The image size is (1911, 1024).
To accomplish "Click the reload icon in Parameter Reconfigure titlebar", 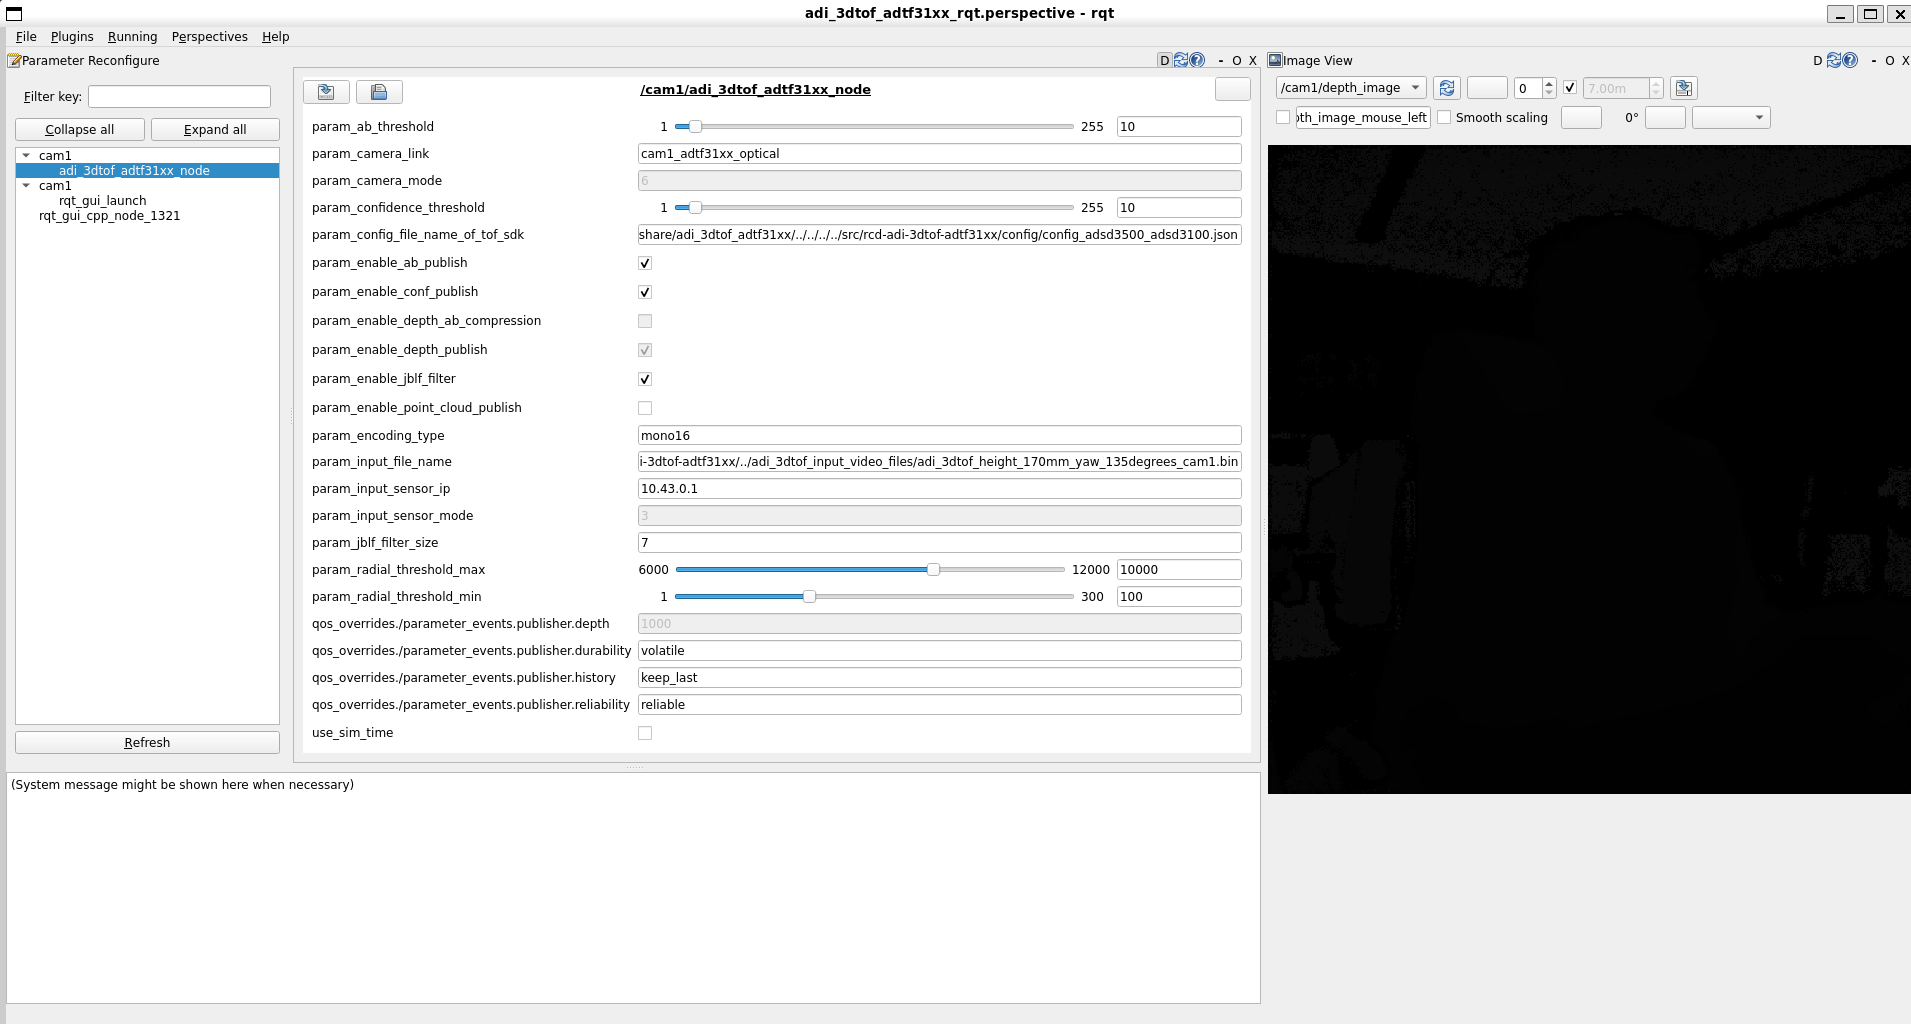I will pos(1179,60).
